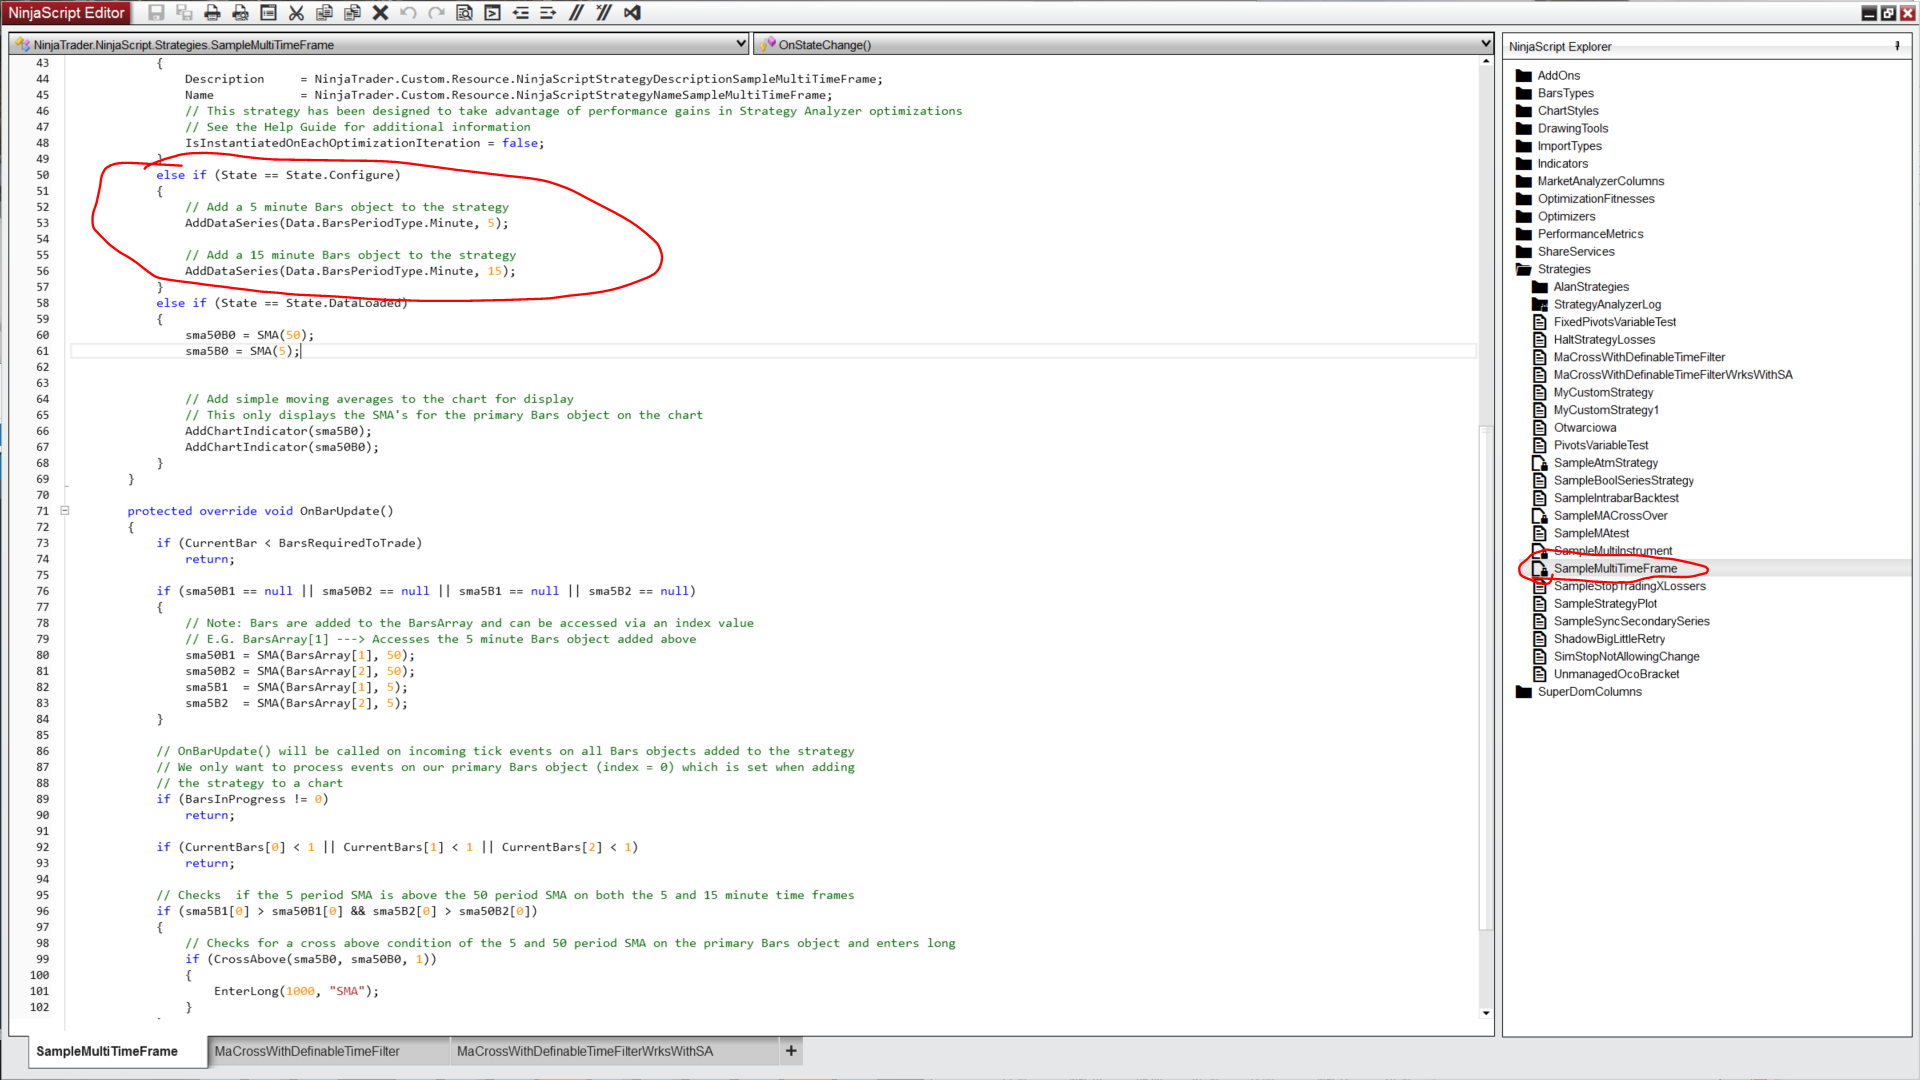The height and width of the screenshot is (1080, 1920).
Task: Click the new tab plus button
Action: point(791,1051)
